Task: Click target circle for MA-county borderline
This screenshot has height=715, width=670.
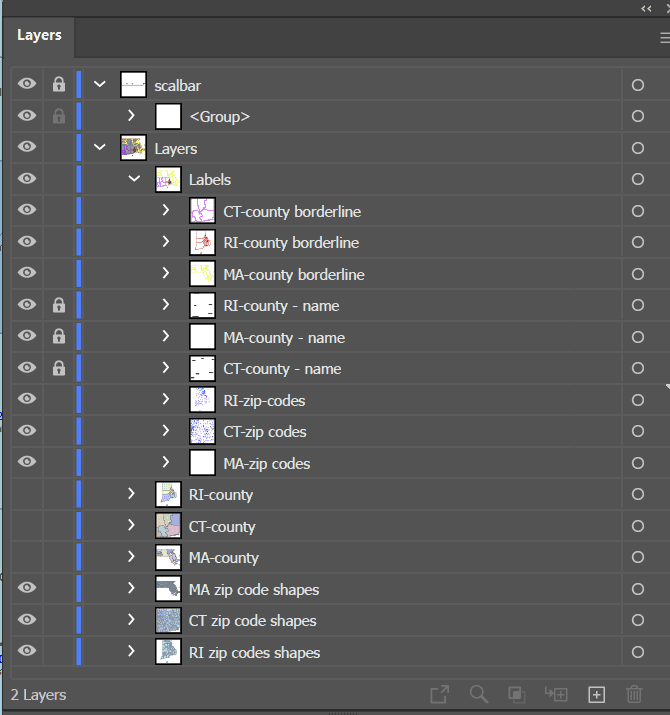Action: pyautogui.click(x=638, y=274)
